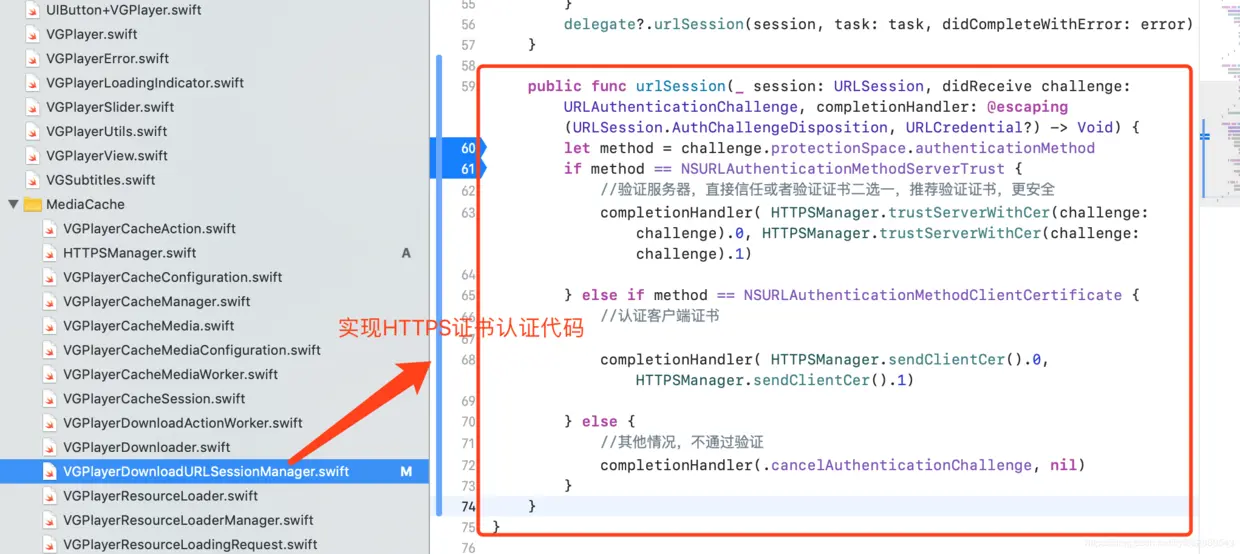Click the VGPlayerResourceLoader.swift file icon
The width and height of the screenshot is (1240, 554).
[49, 495]
